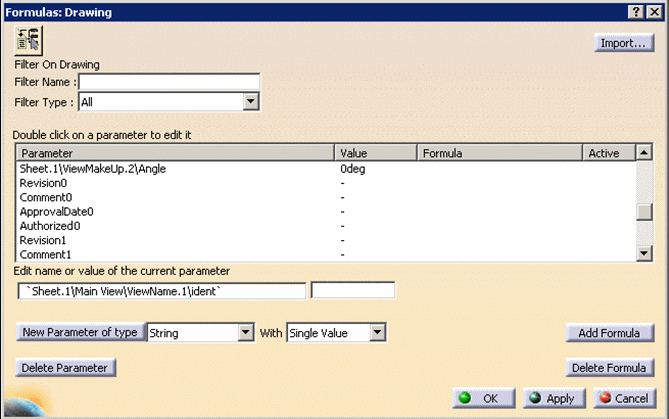Expand the Single Value dropdown
The width and height of the screenshot is (669, 419).
377,333
